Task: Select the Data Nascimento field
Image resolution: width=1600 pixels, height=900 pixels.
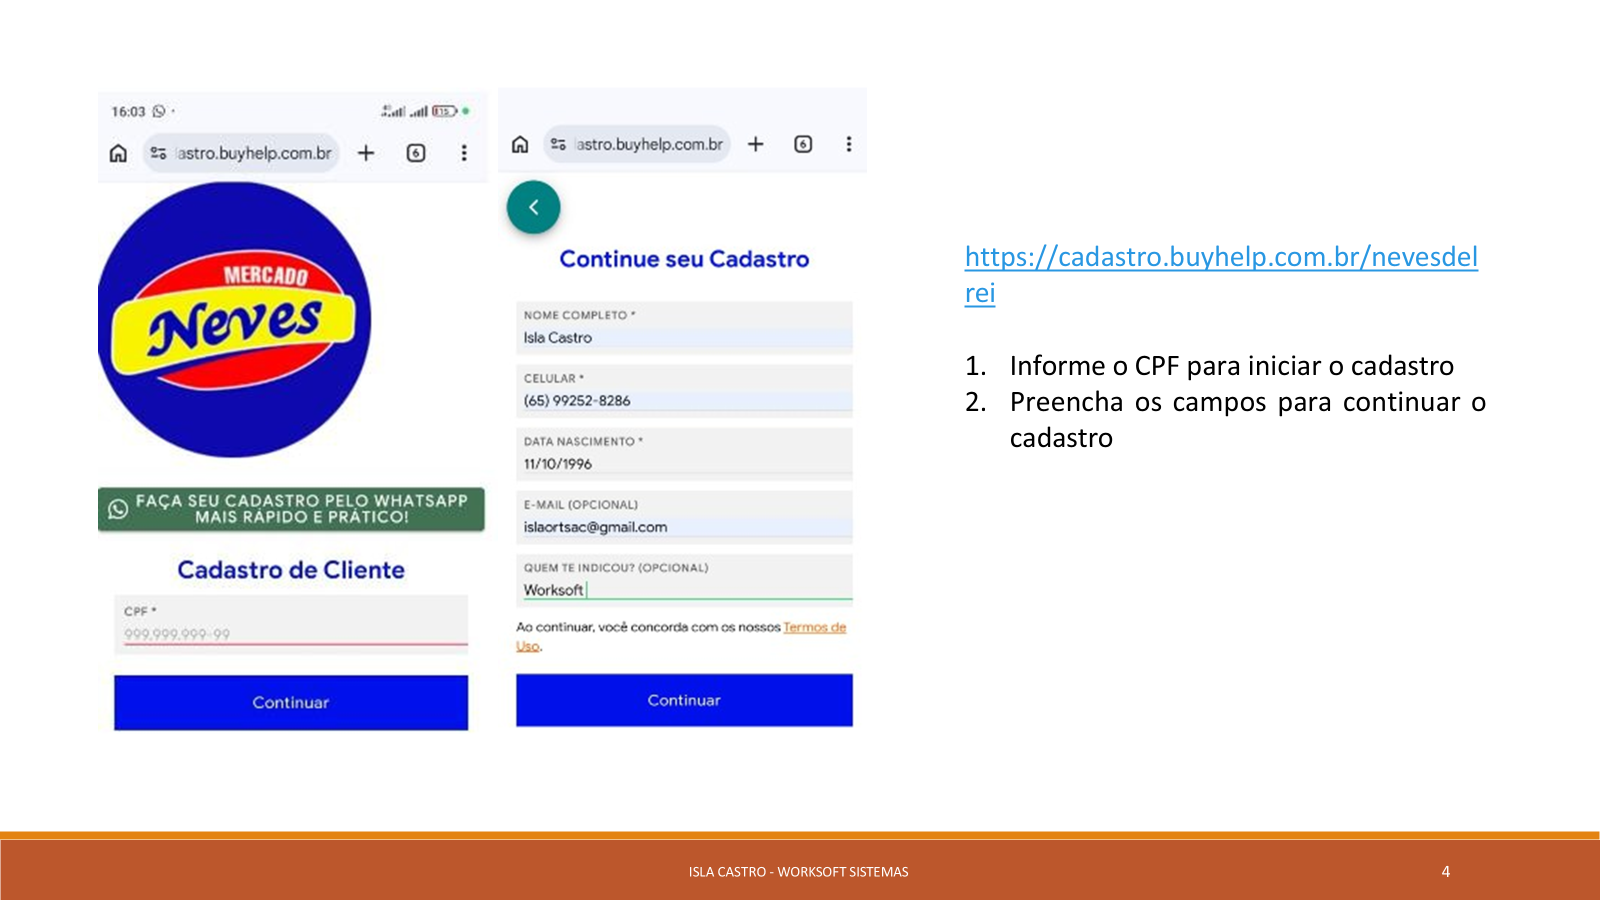Action: (684, 454)
